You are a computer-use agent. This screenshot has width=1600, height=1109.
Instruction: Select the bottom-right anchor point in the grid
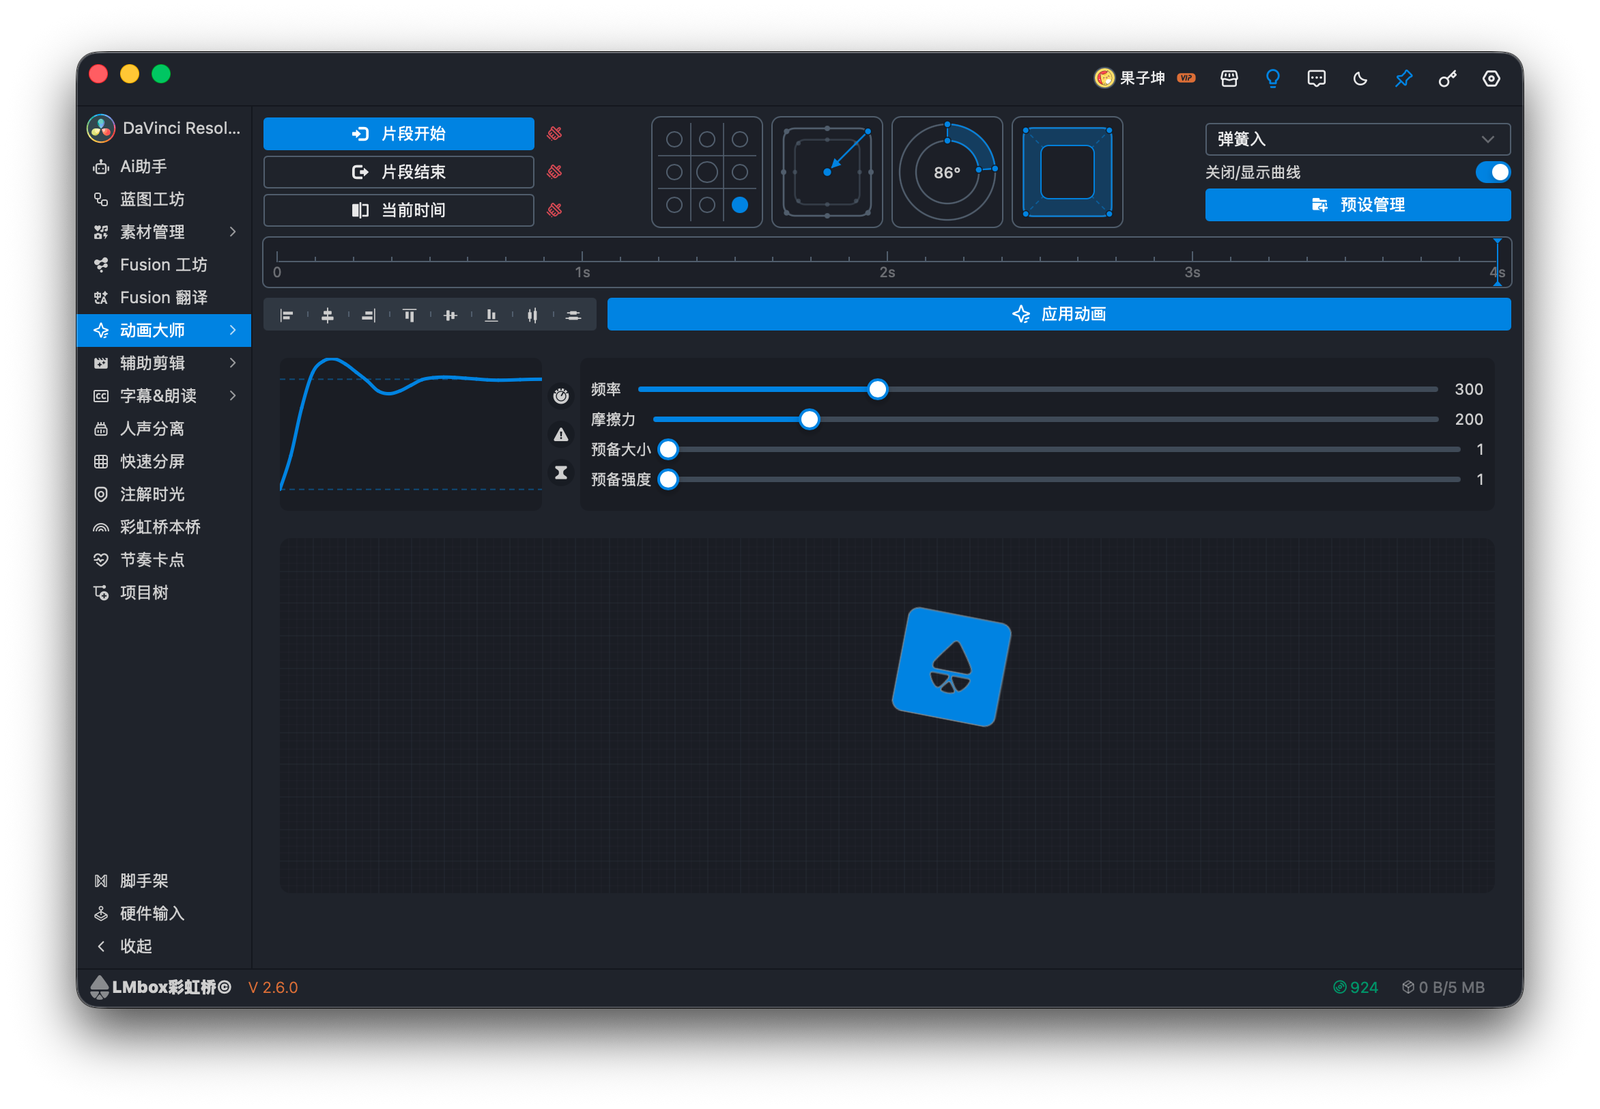[740, 205]
